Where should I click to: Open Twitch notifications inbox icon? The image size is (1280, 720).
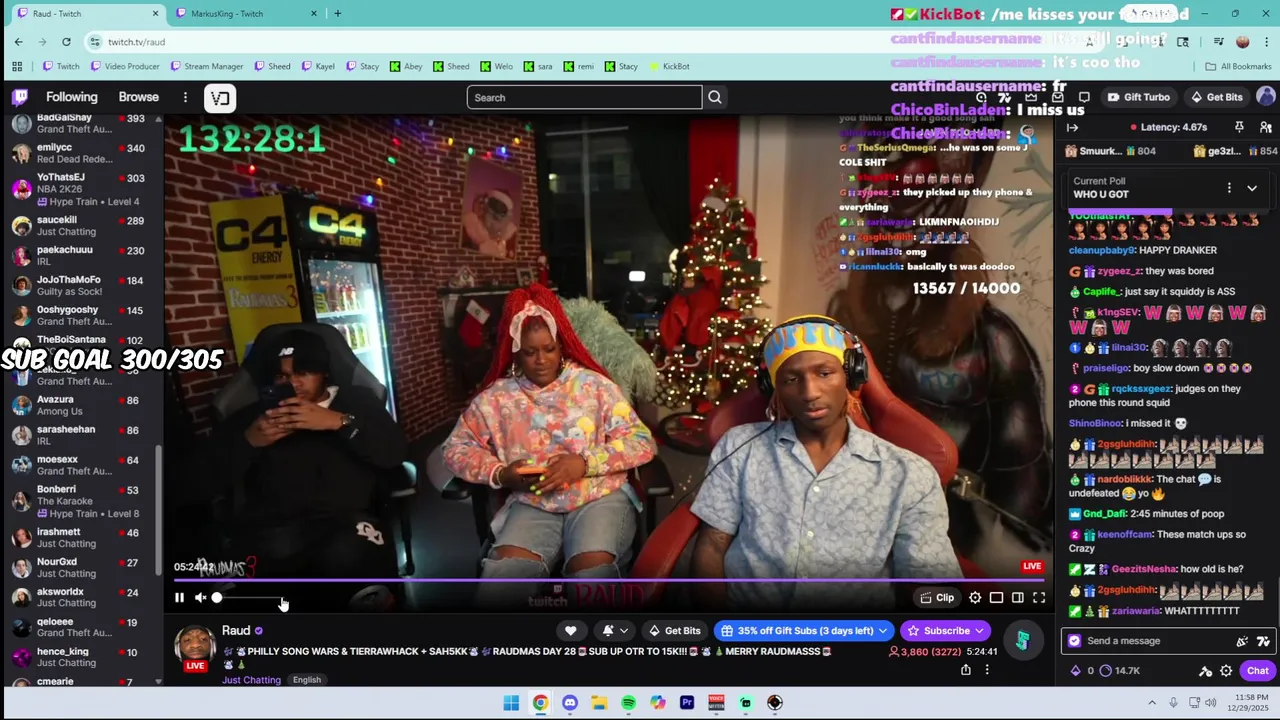point(1057,97)
